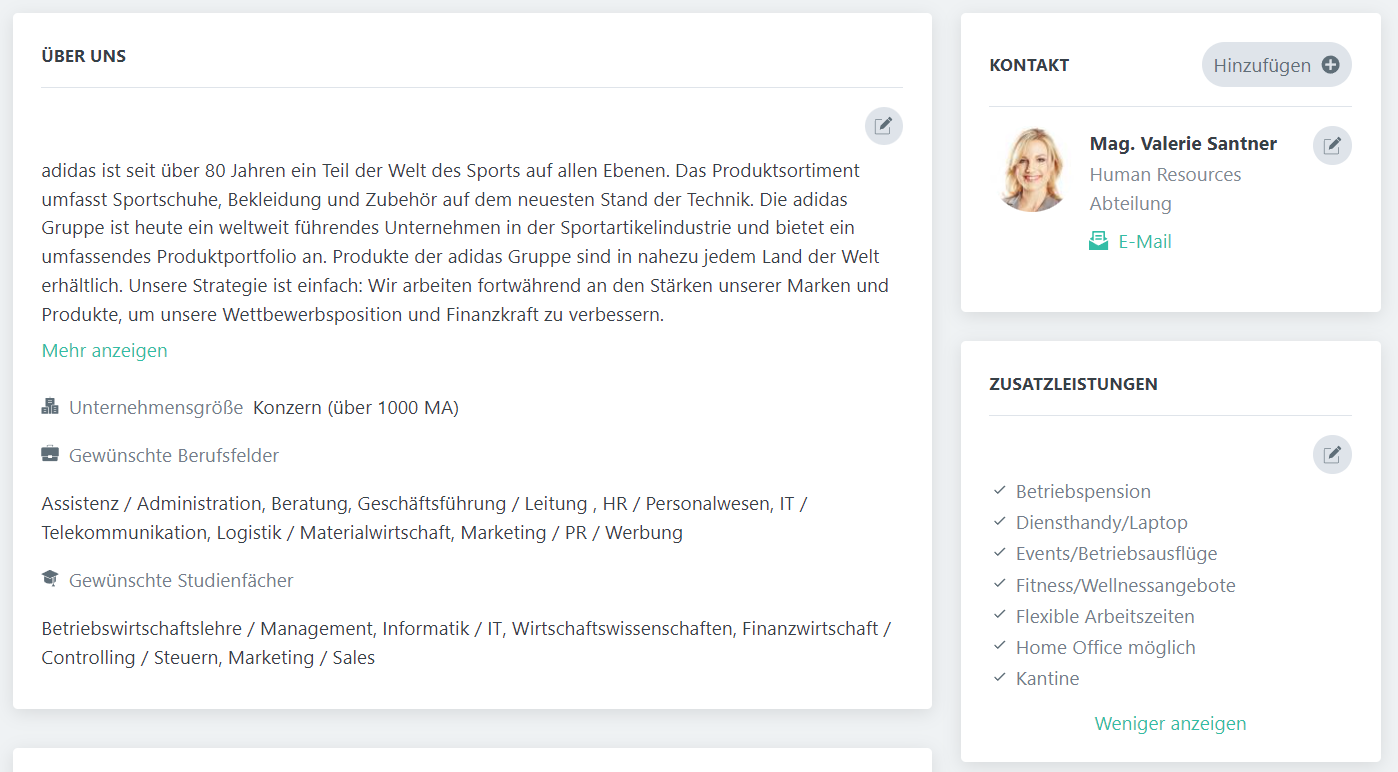This screenshot has height=772, width=1398.
Task: Open the E-Mail link for contact
Action: click(1145, 241)
